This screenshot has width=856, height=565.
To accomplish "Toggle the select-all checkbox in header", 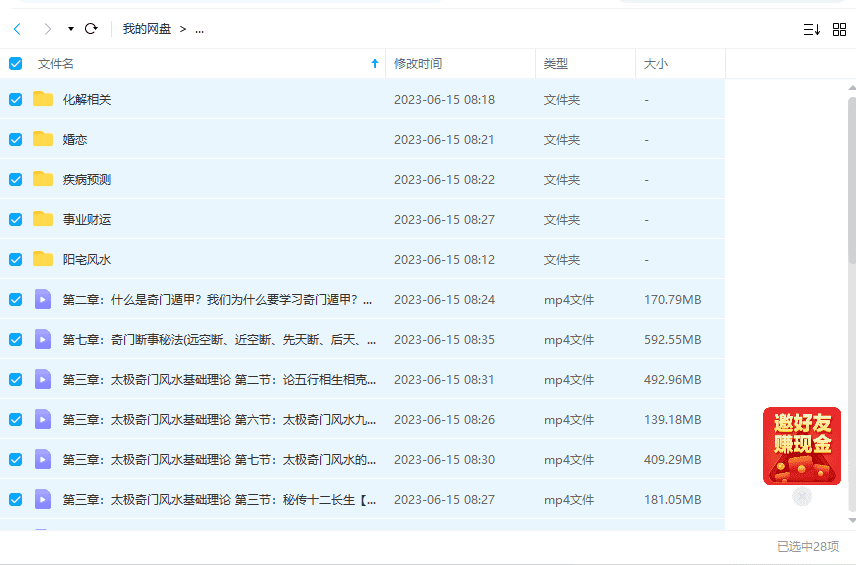I will point(16,64).
